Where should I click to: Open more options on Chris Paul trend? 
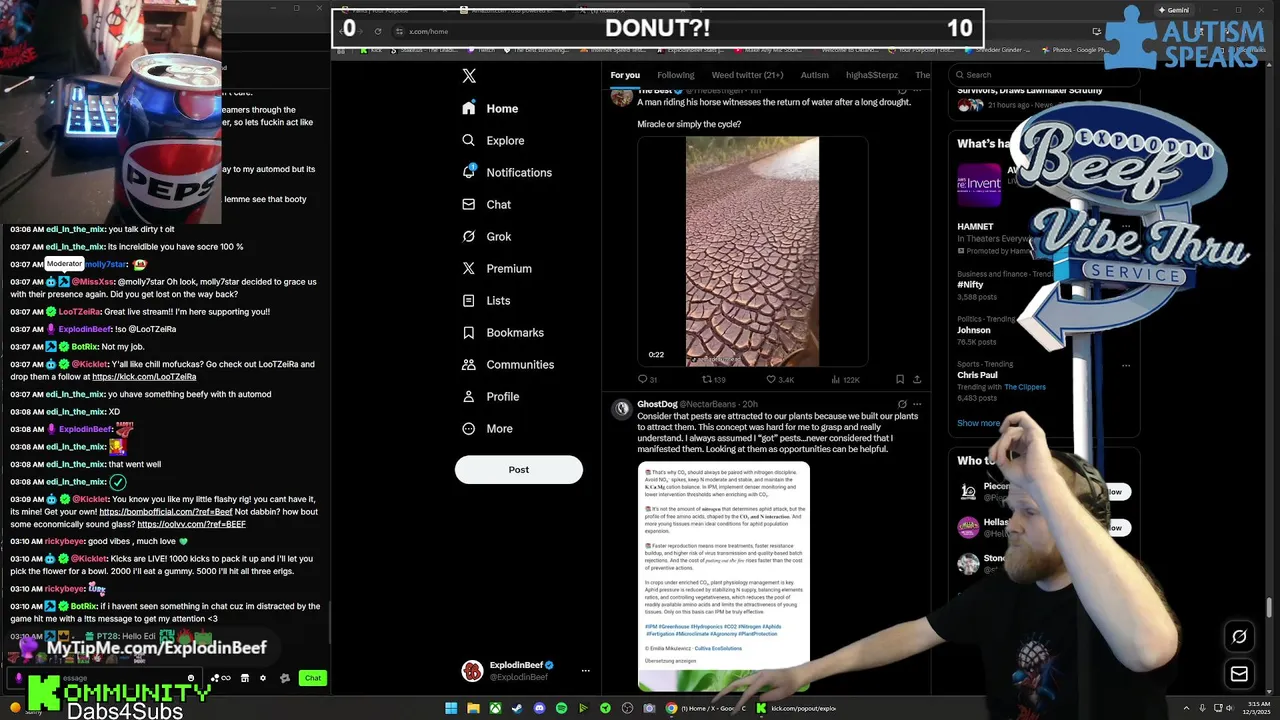tap(1126, 365)
